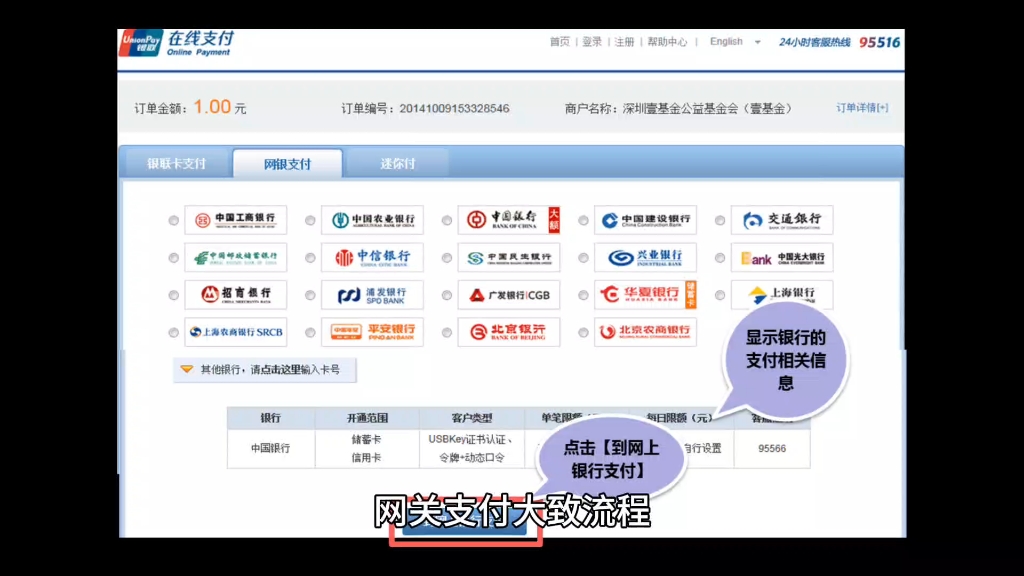Select the 广发银行 CGB logo

tap(509, 295)
